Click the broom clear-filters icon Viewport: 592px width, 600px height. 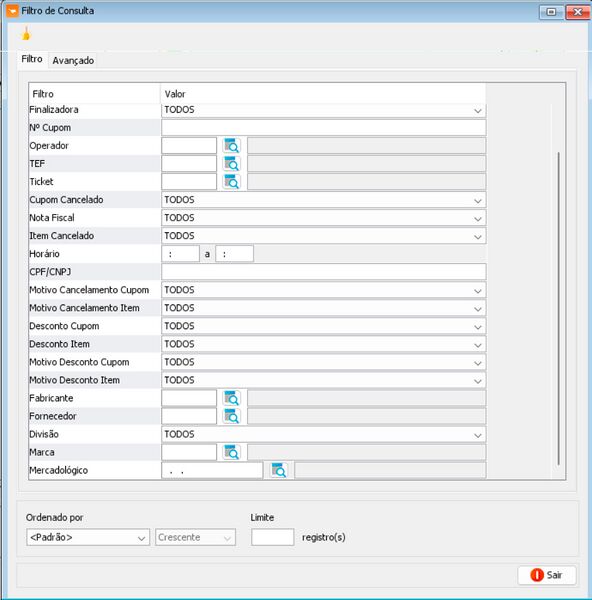pyautogui.click(x=26, y=34)
